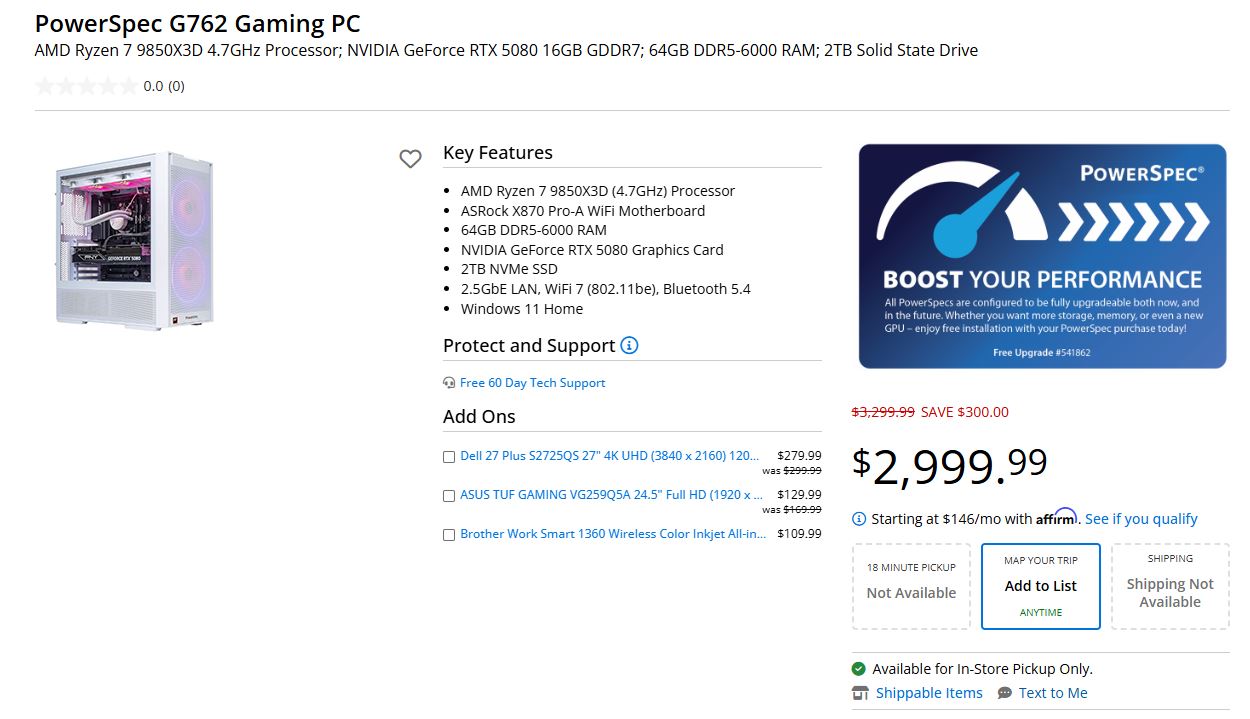The width and height of the screenshot is (1250, 719).
Task: Click the green checkmark near In-Store Pickup message
Action: [858, 668]
